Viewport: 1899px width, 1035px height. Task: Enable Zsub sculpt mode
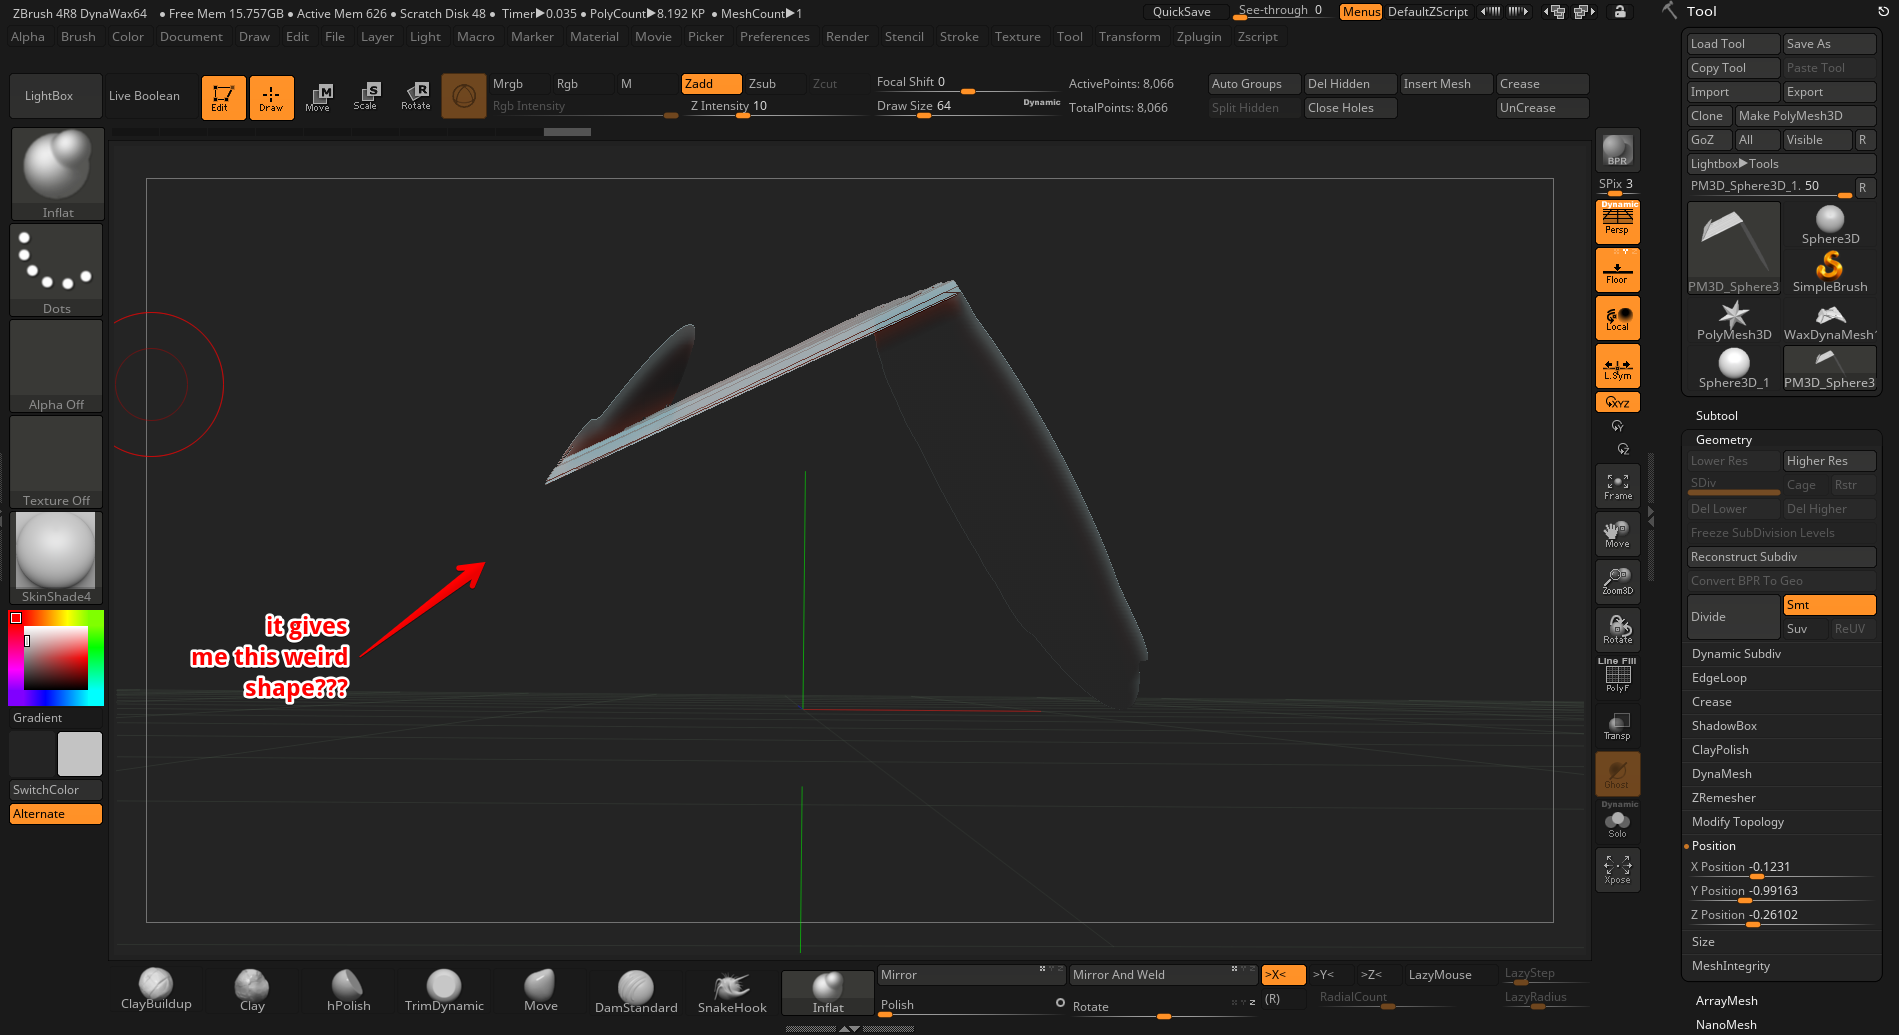[x=774, y=84]
